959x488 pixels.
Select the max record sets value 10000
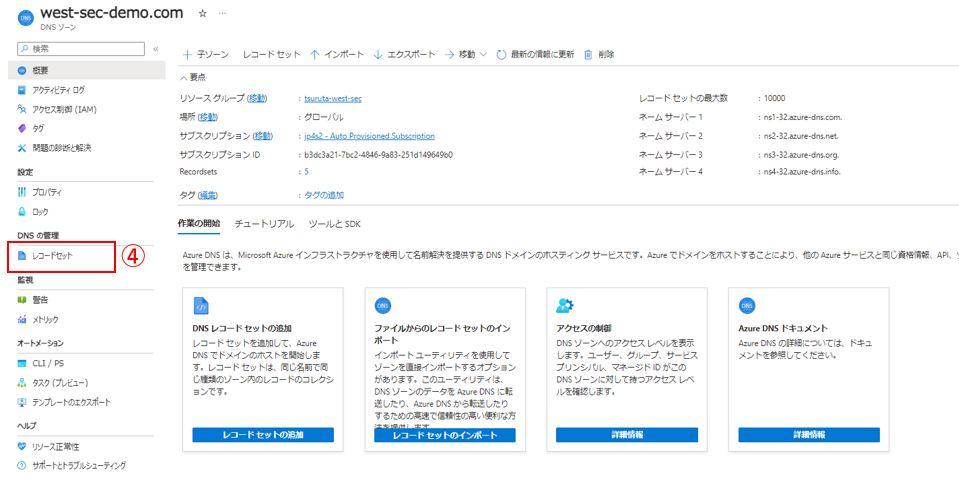point(774,98)
